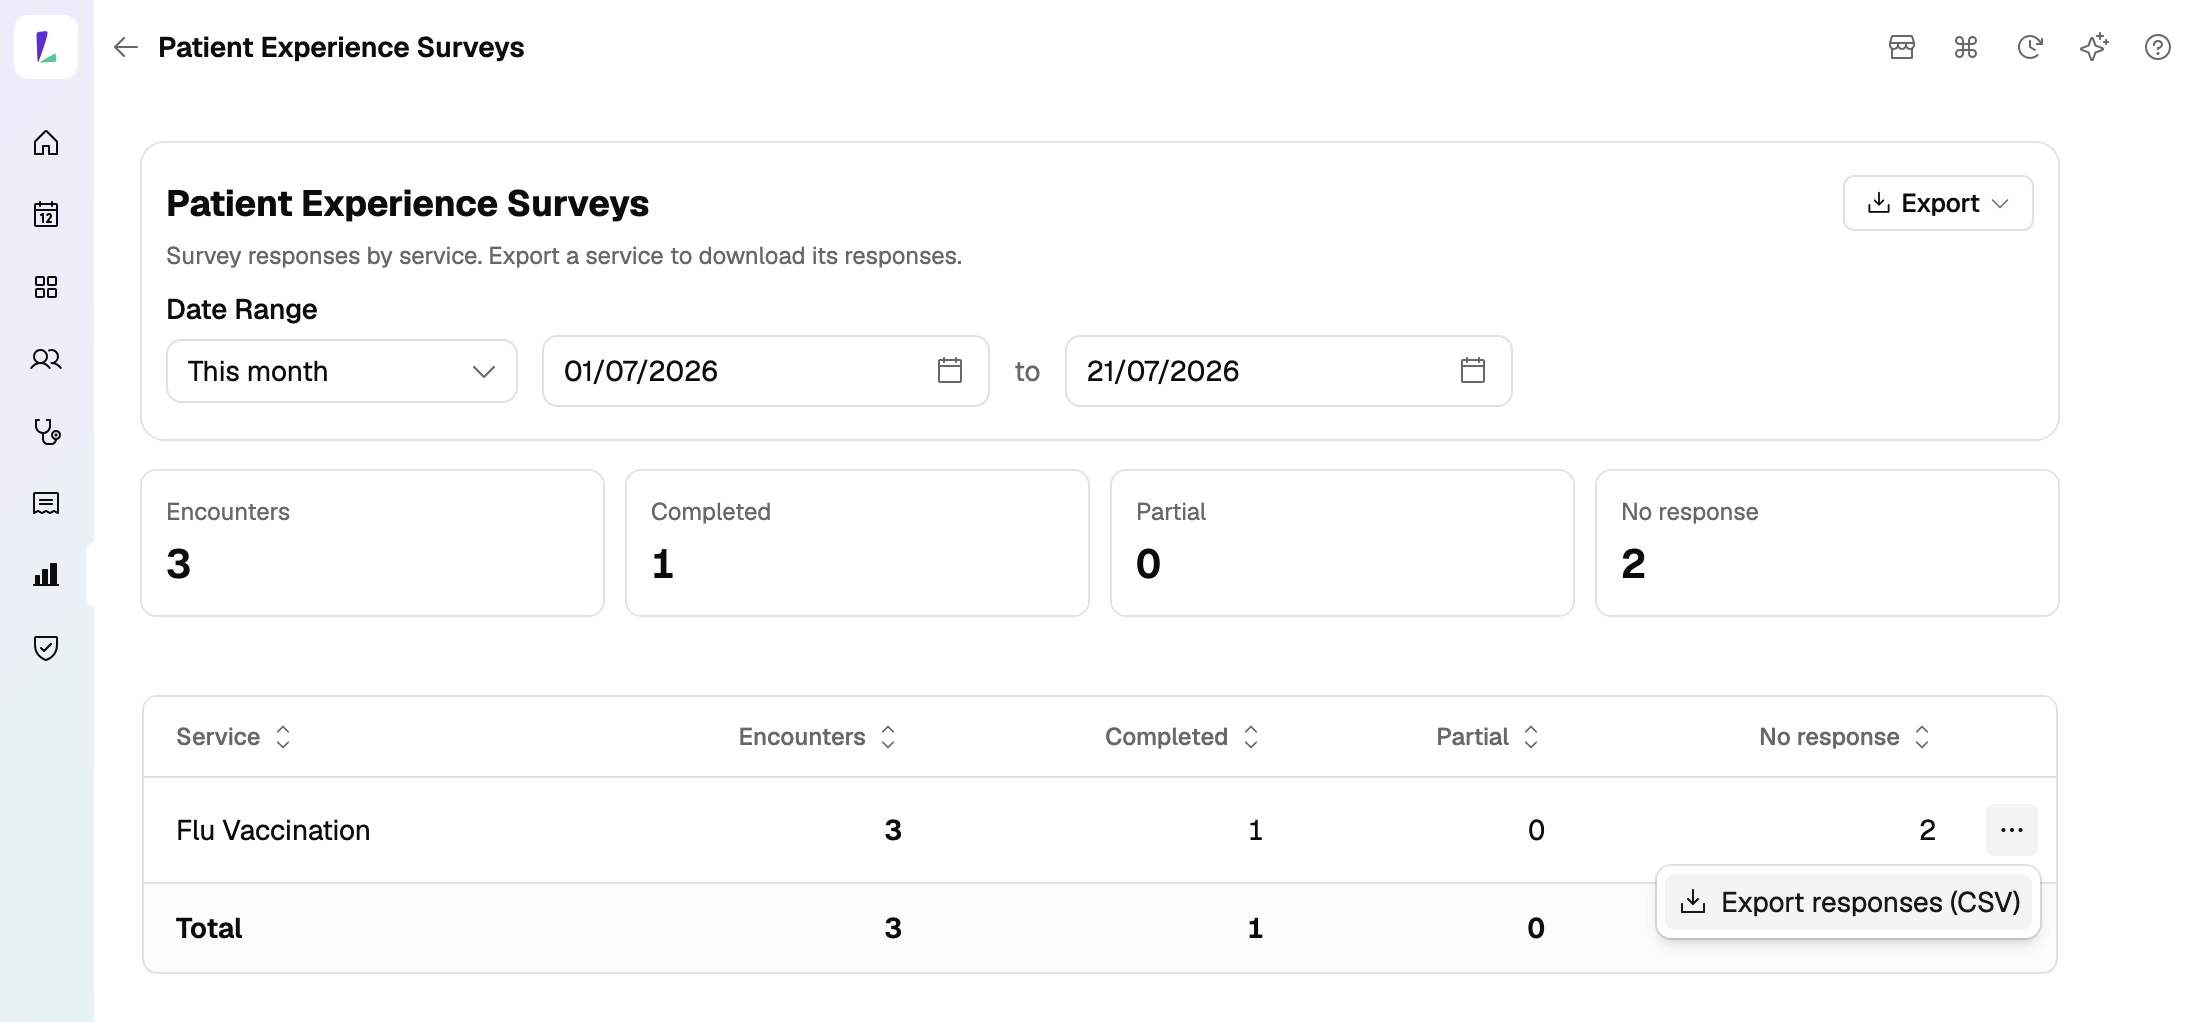Screen dimensions: 2202x1022
Task: Open the help question mark icon
Action: pyautogui.click(x=2158, y=47)
